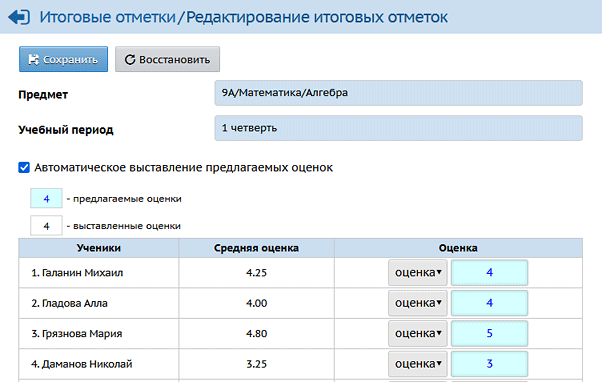Image resolution: width=602 pixels, height=382 pixels.
Task: Open оценка dropdown for Галанин Михаил
Action: tap(418, 273)
